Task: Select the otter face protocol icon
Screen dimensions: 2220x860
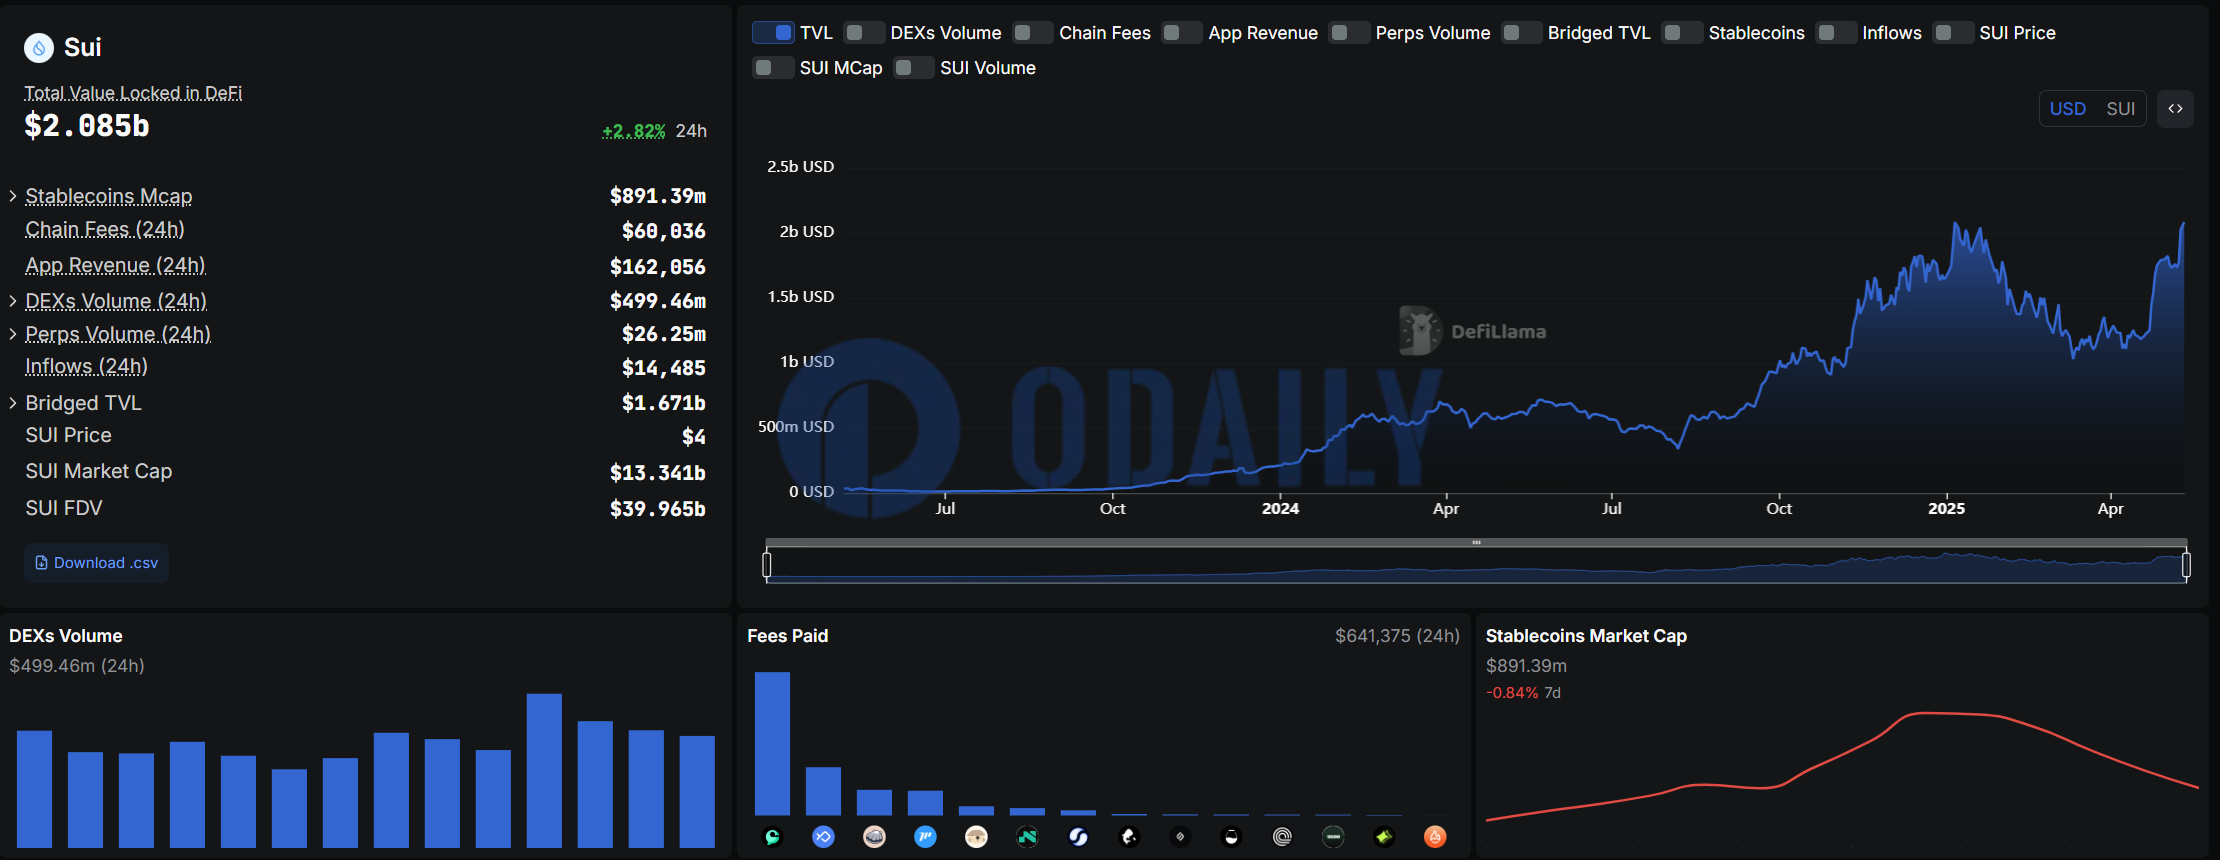Action: 976,837
